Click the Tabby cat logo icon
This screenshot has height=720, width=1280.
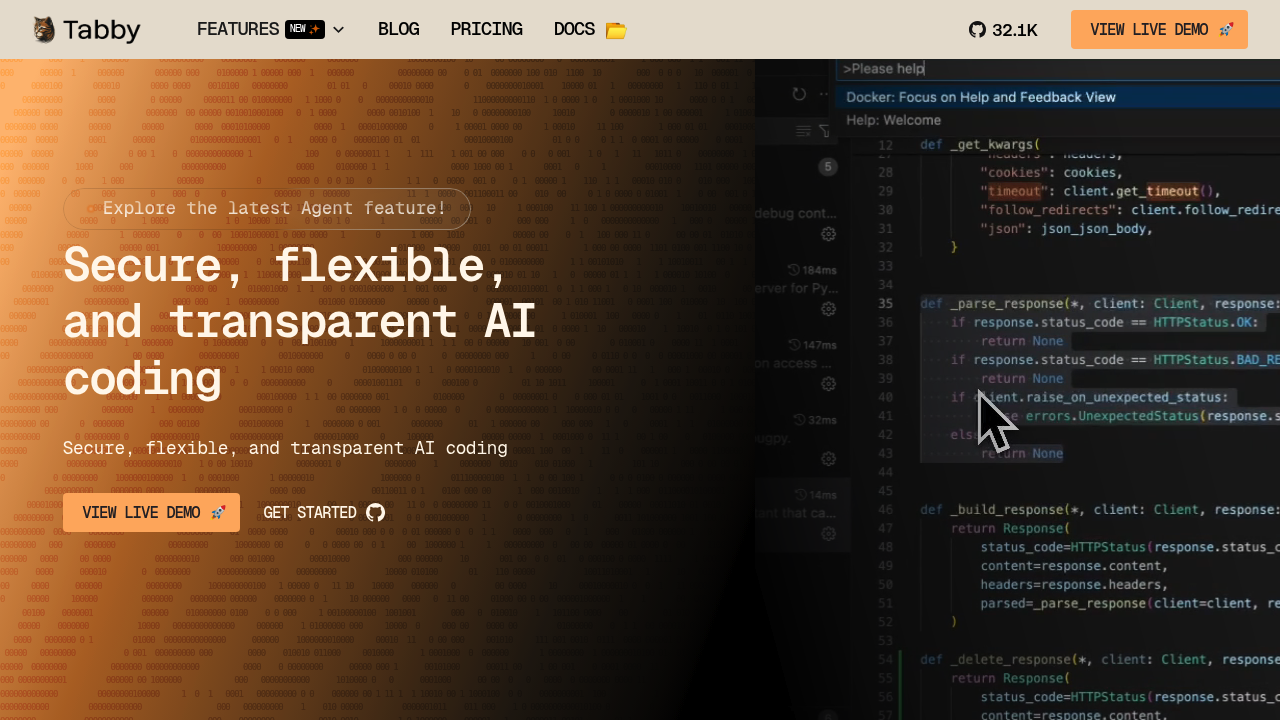point(43,30)
